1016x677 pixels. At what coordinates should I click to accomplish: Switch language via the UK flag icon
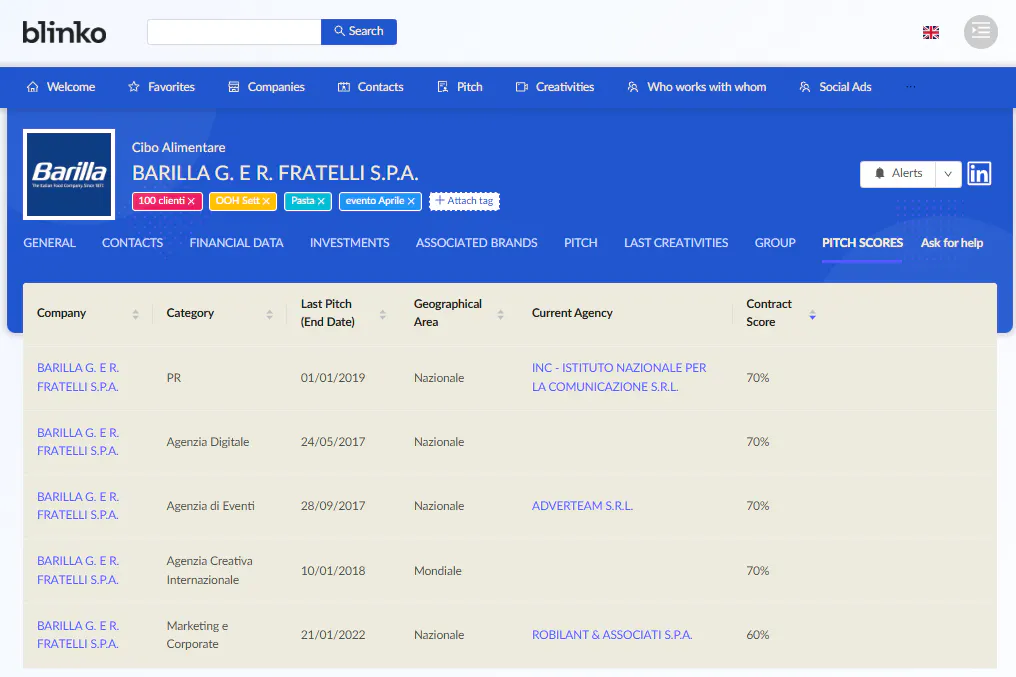(x=930, y=32)
